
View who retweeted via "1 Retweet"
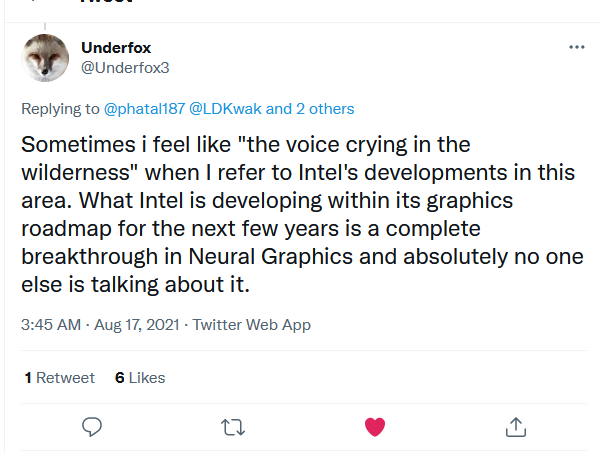[x=59, y=377]
